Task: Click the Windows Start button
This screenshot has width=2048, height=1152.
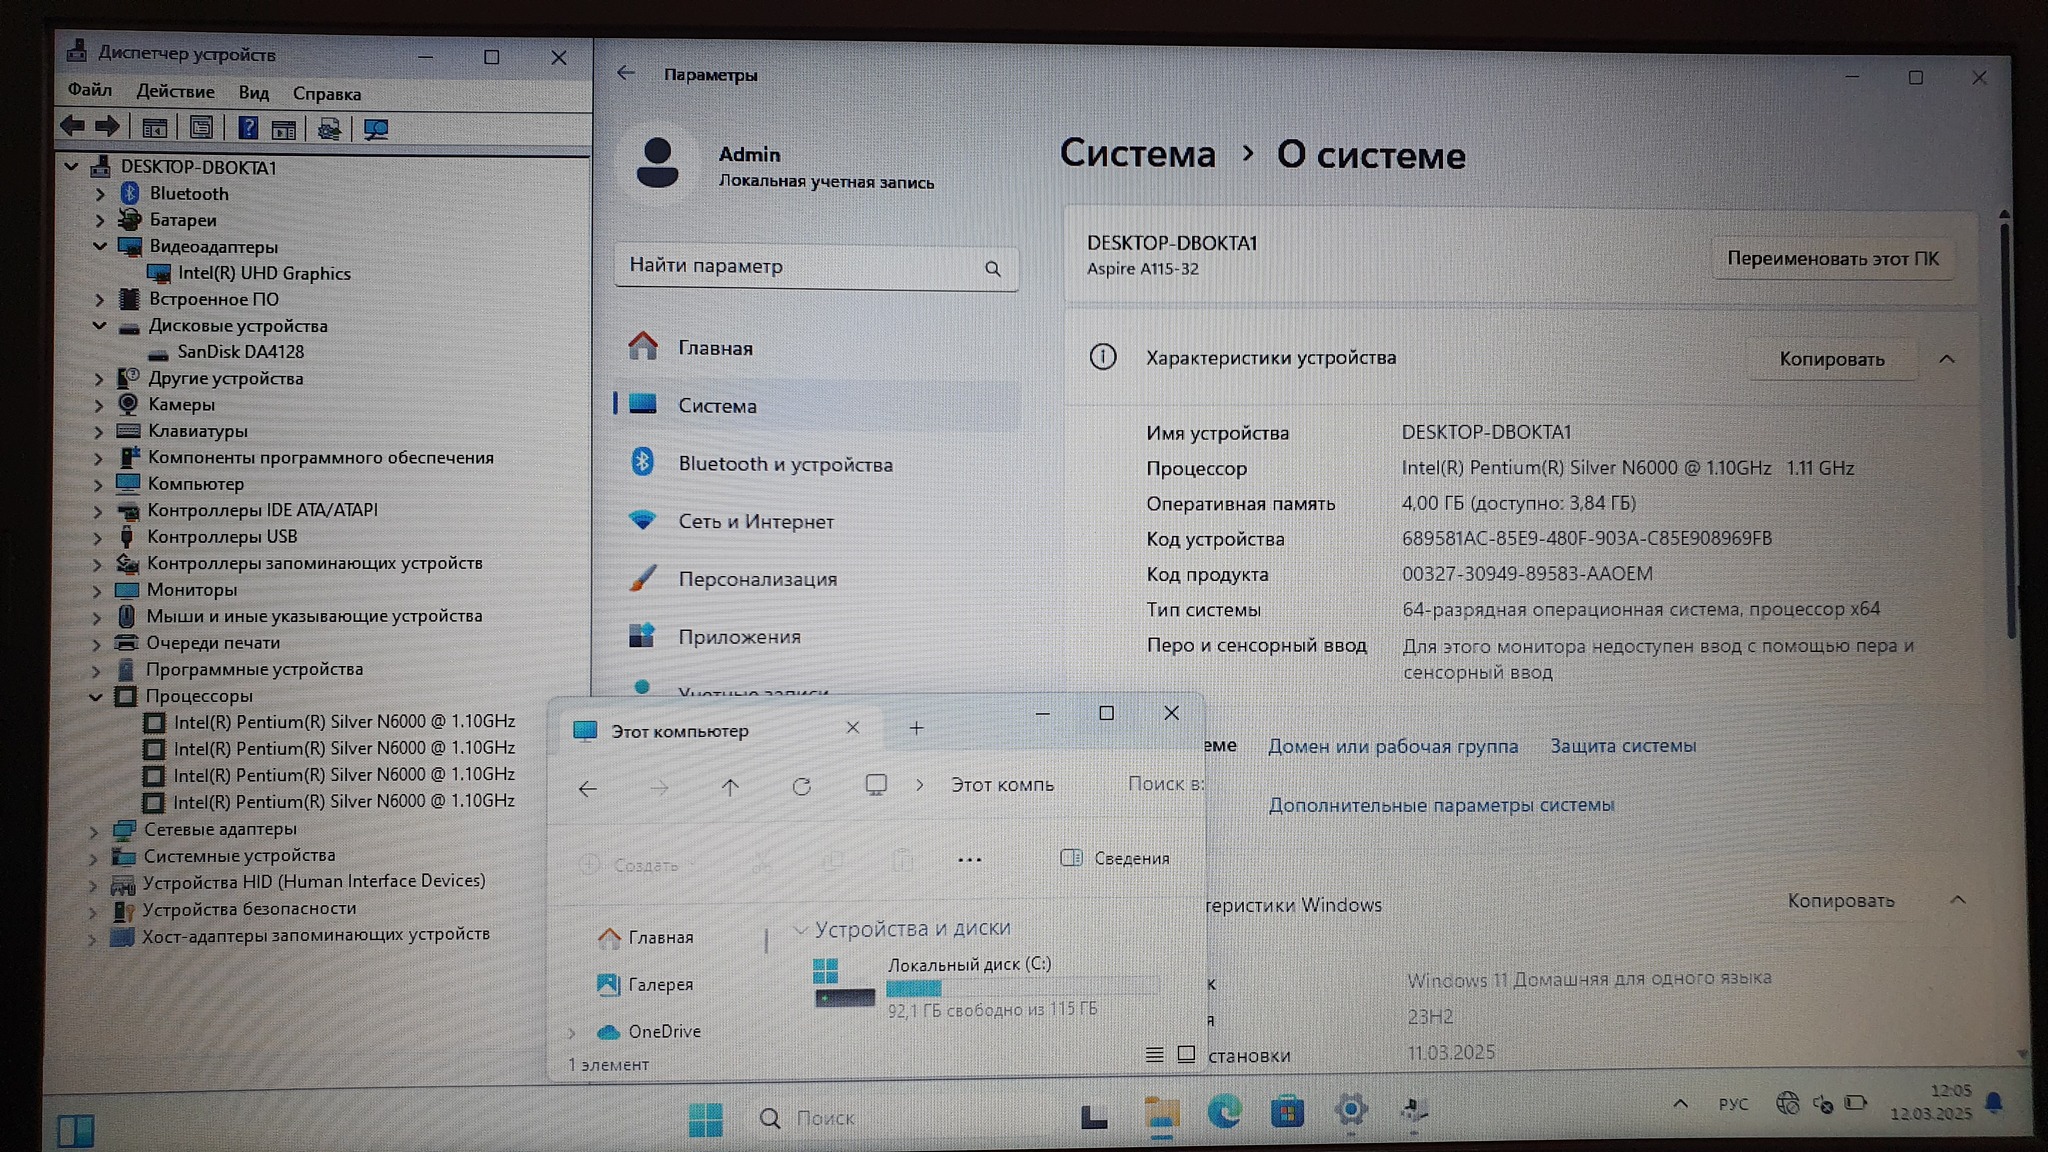Action: click(705, 1118)
